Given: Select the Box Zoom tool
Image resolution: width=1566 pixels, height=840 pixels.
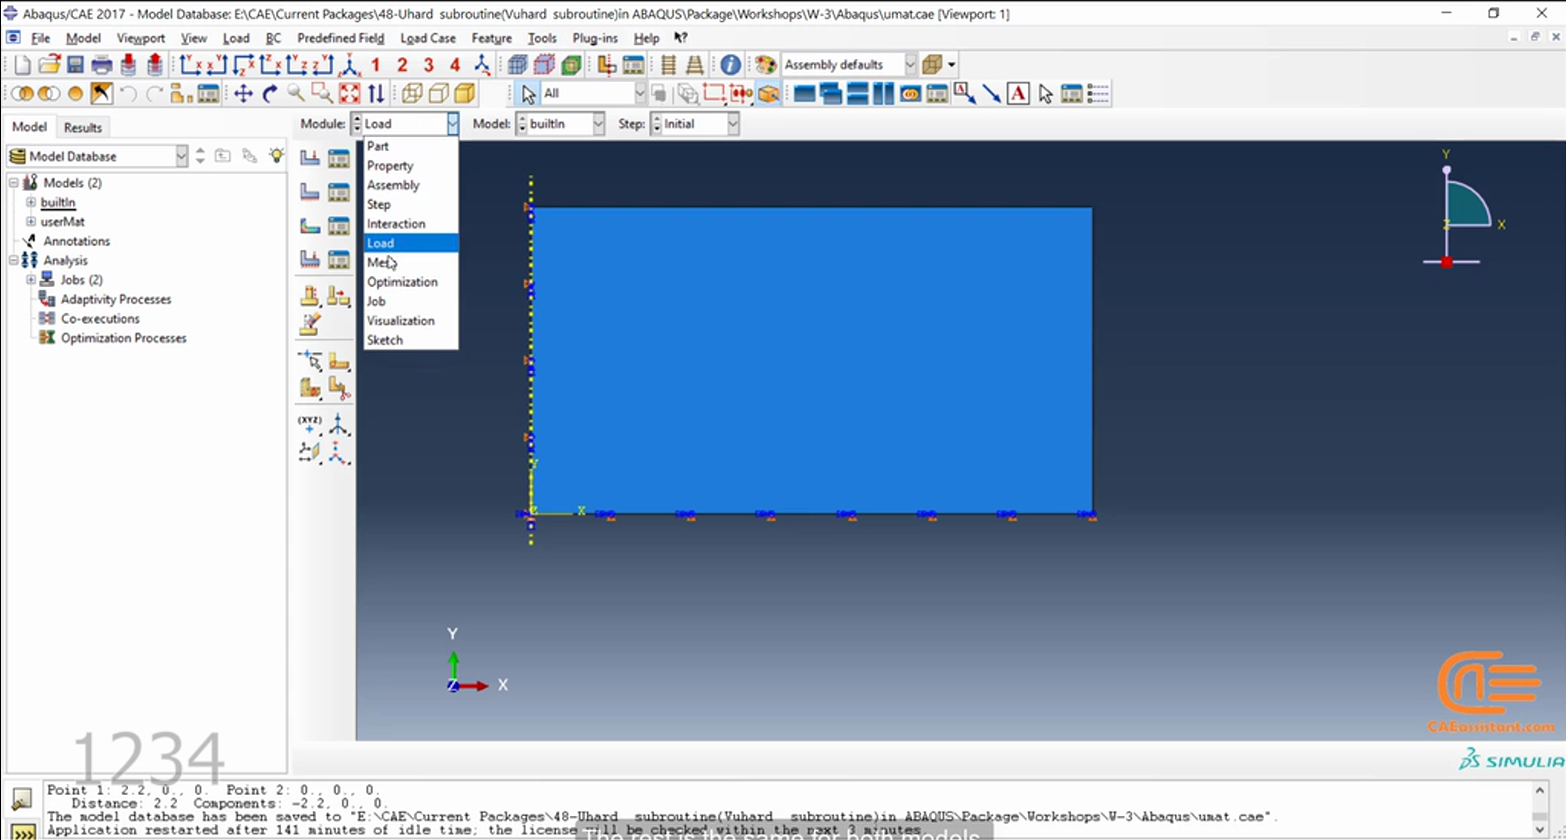Looking at the screenshot, I should click(322, 94).
